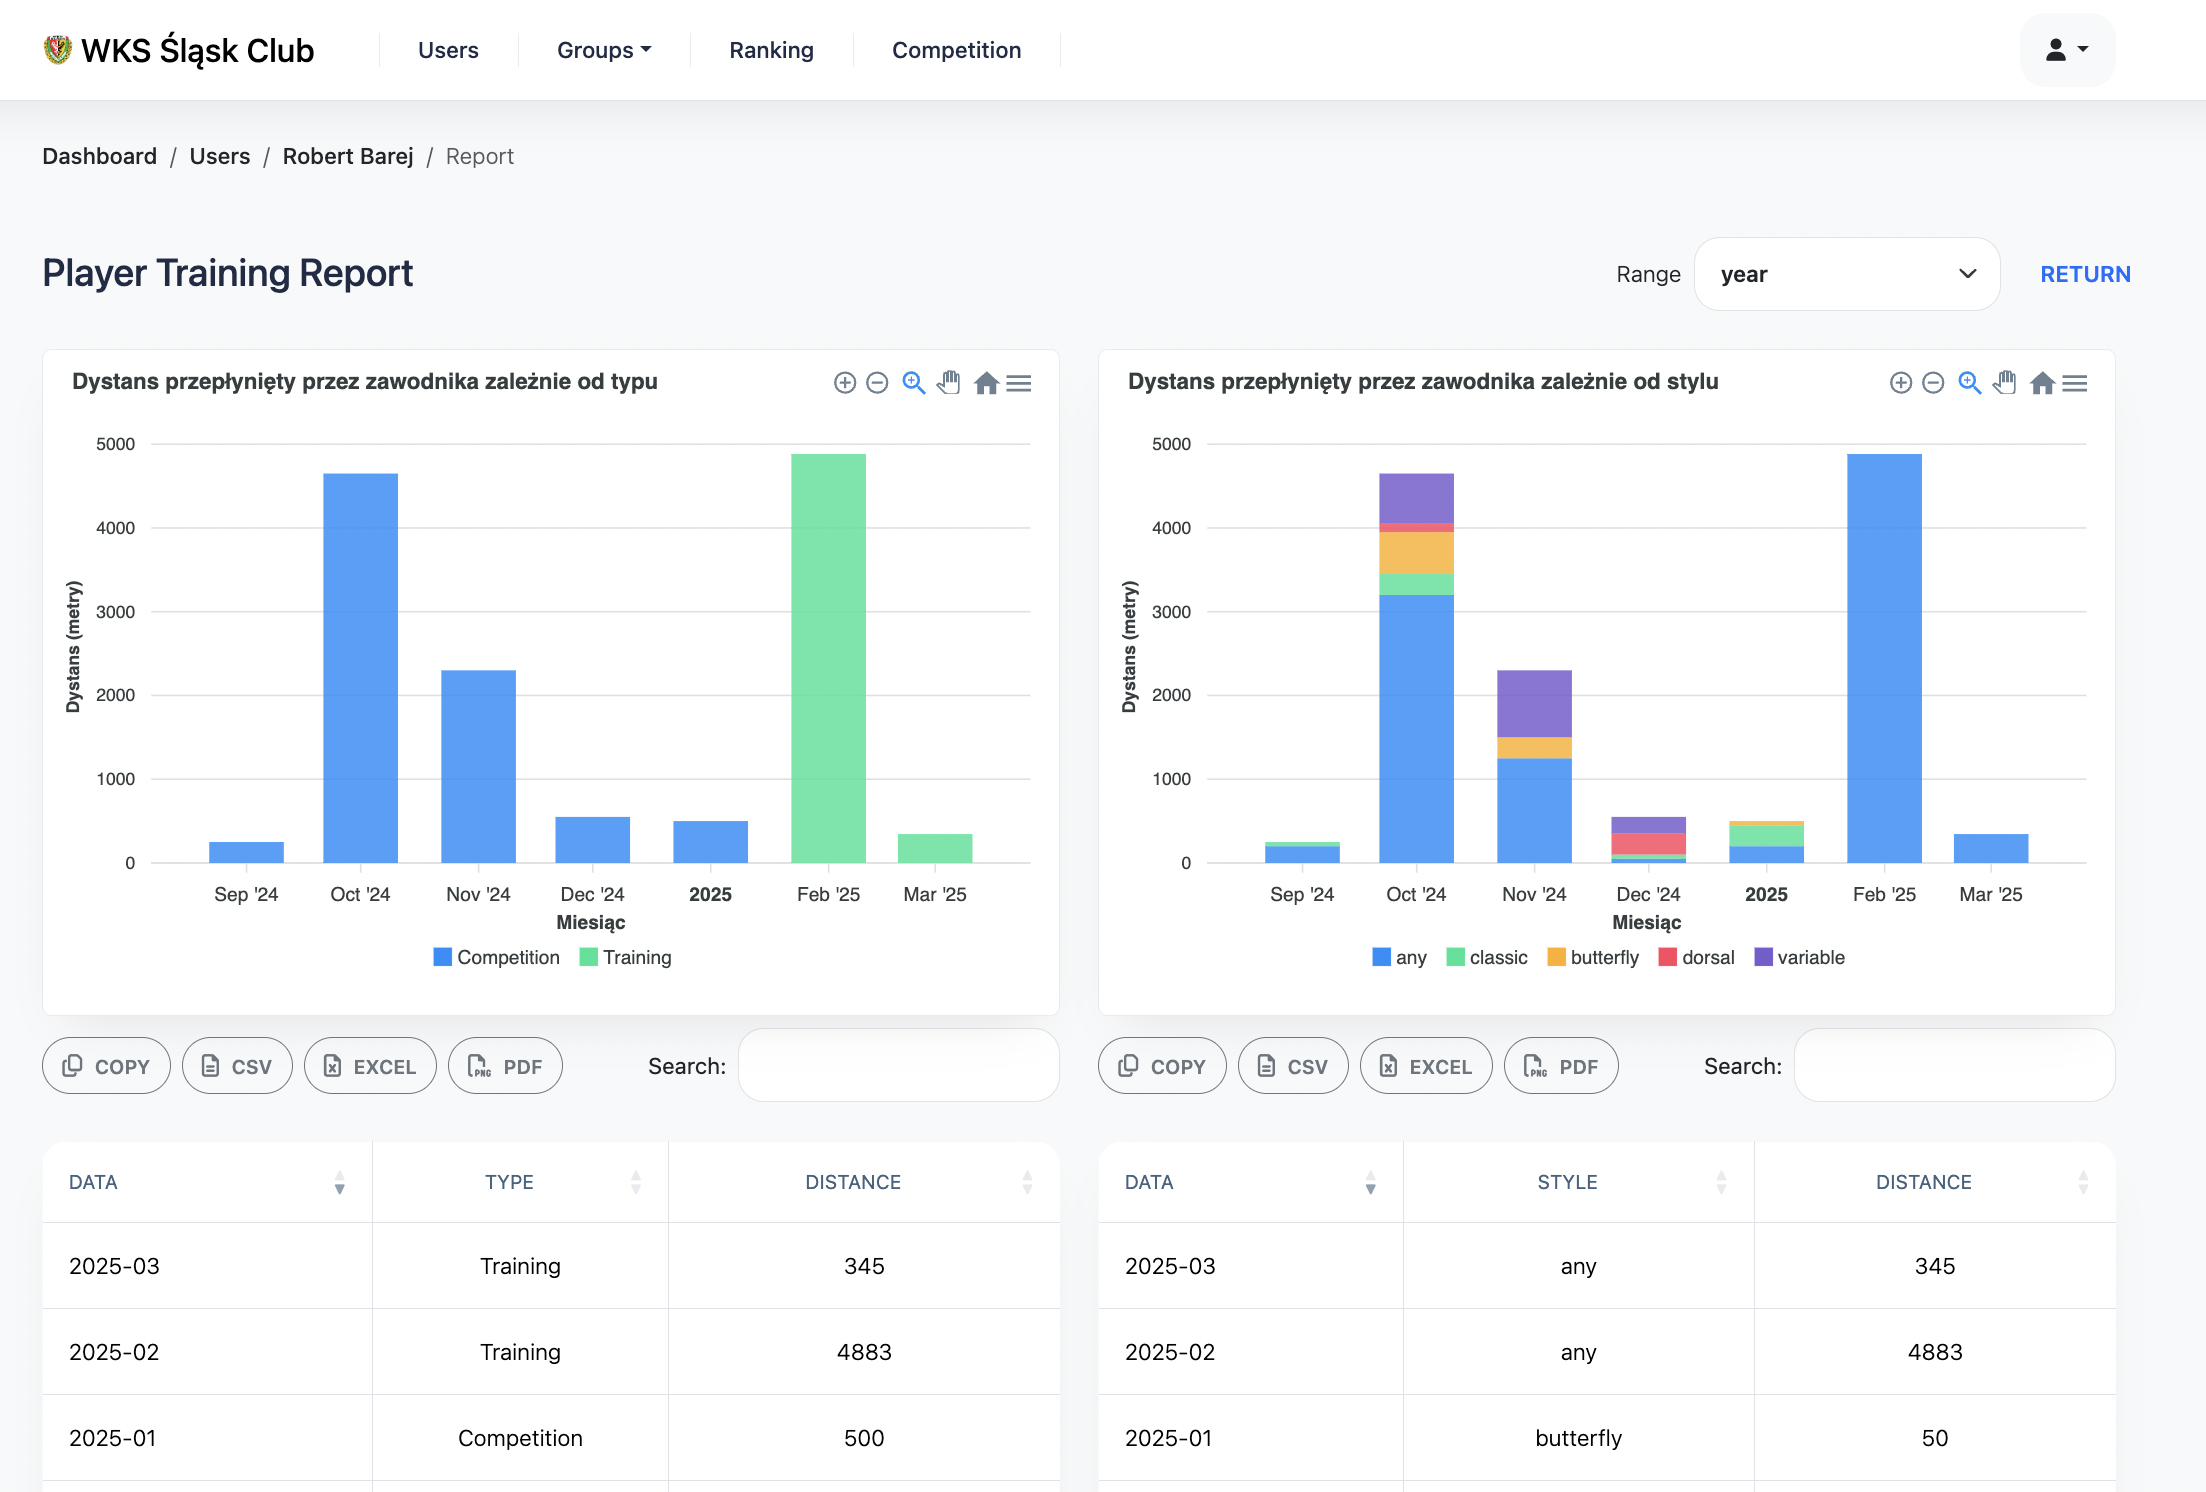
Task: Select selection zoom magnifier on style chart
Action: (x=1969, y=383)
